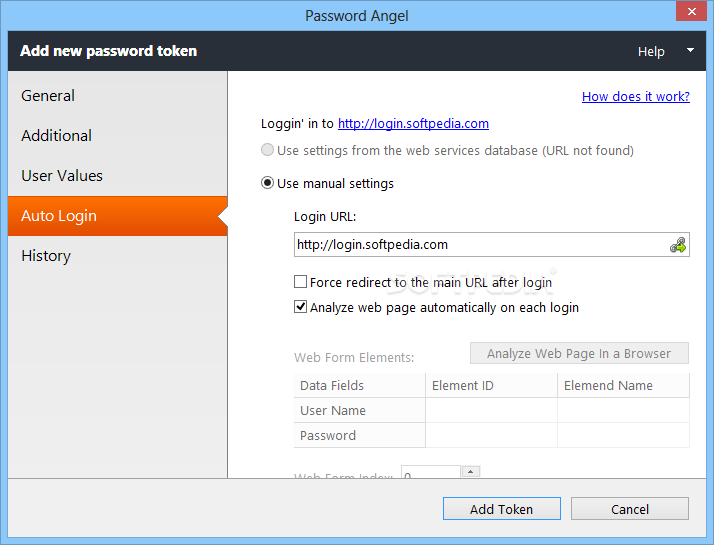Open the Help menu
Viewport: 714px width, 545px height.
point(651,51)
